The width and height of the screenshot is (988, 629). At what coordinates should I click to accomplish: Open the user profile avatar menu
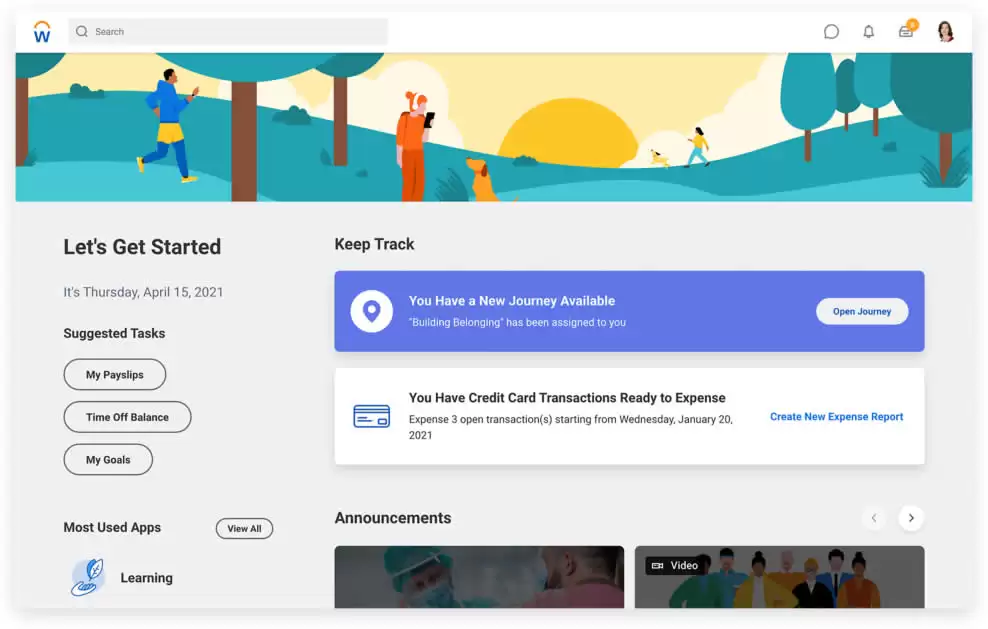tap(945, 32)
